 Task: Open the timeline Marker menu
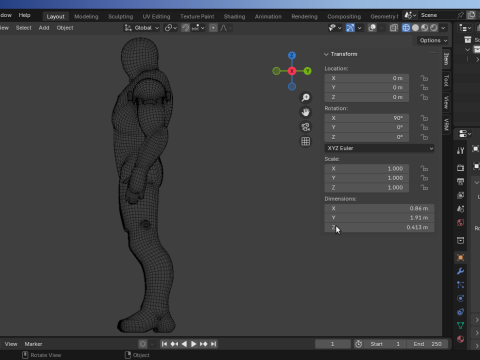[x=33, y=344]
